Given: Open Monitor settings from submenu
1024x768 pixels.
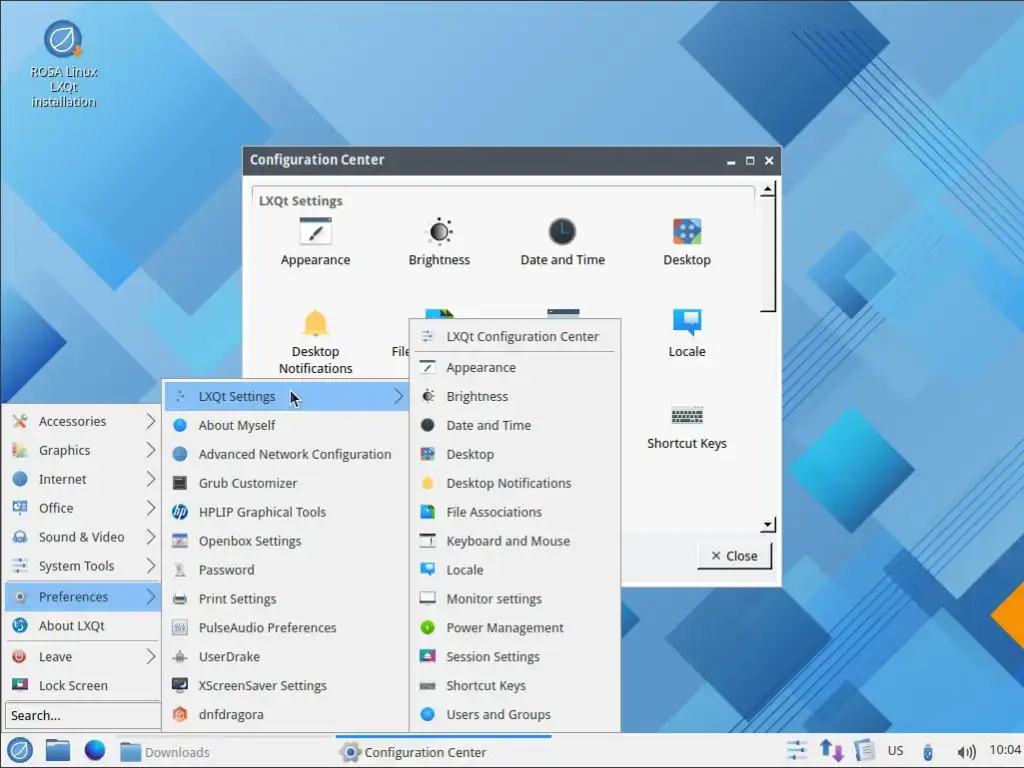Looking at the screenshot, I should click(515, 599).
